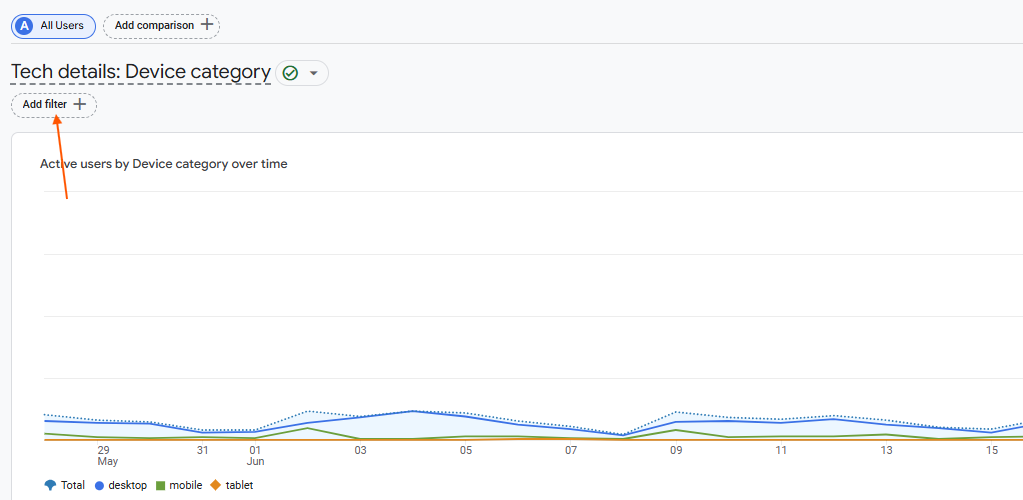The height and width of the screenshot is (500, 1023).
Task: Click the mobile legend label
Action: (186, 486)
